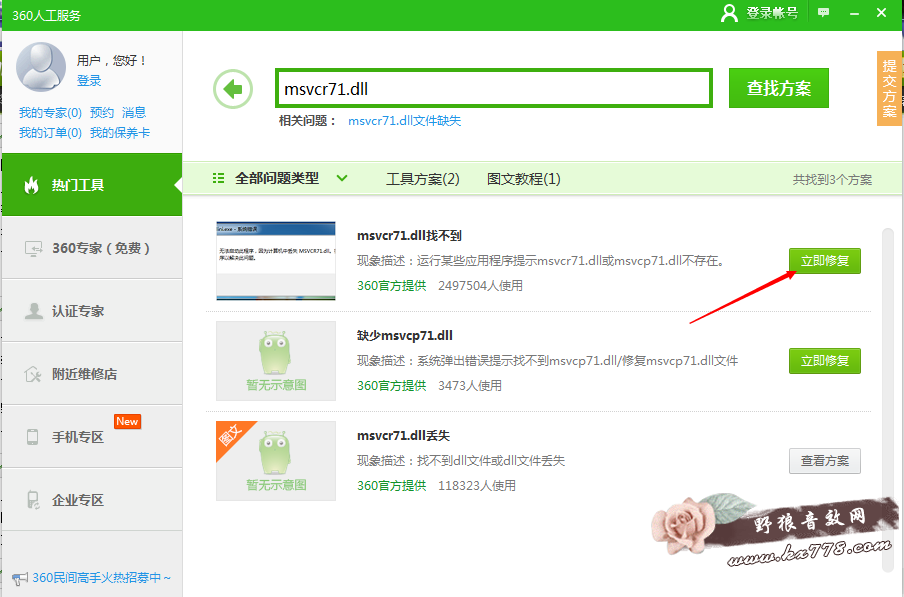Click 360民间高手火热招募中 link

101,577
